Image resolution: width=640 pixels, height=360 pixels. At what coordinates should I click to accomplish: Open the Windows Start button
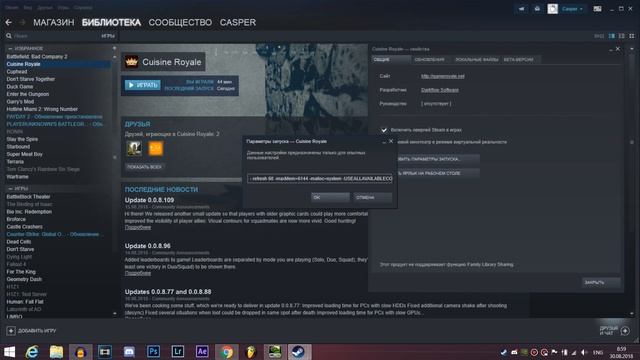point(9,352)
